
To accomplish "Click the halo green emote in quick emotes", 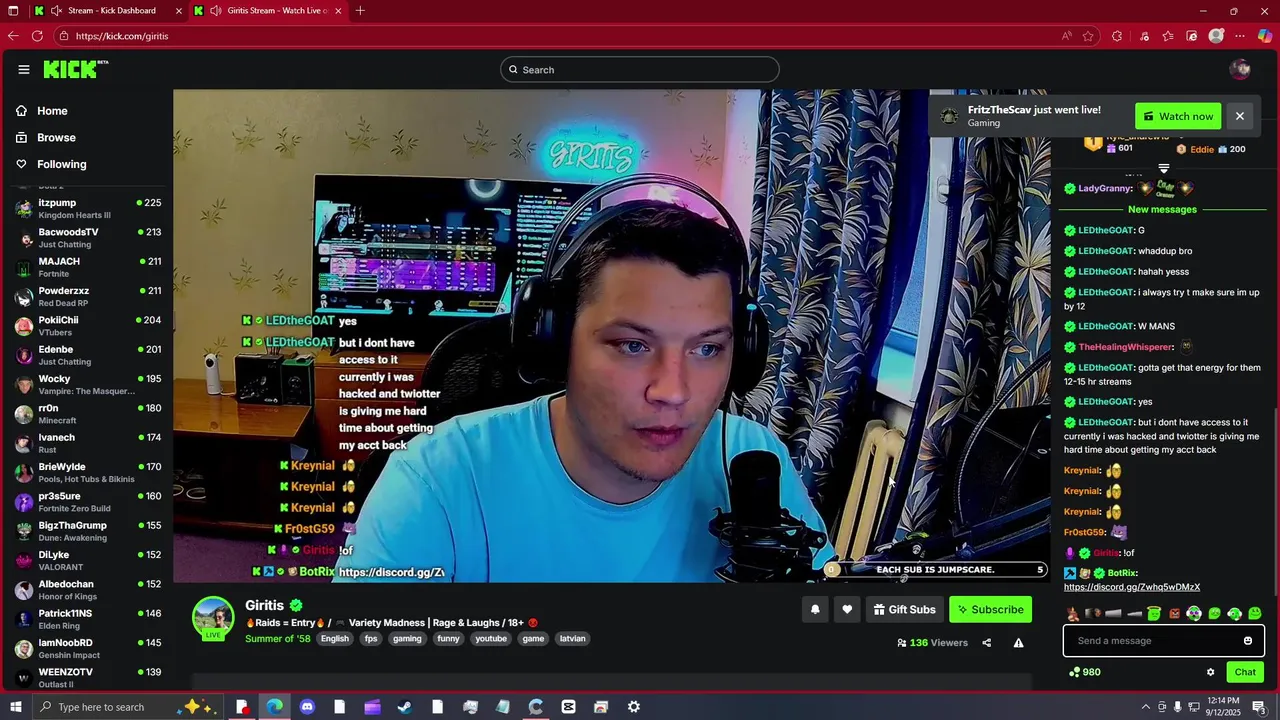I will 1154,614.
